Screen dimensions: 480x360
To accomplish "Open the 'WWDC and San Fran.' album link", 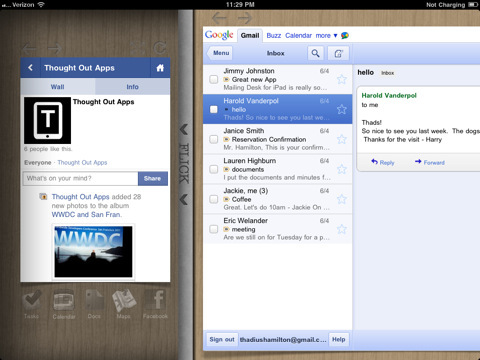I will point(87,215).
